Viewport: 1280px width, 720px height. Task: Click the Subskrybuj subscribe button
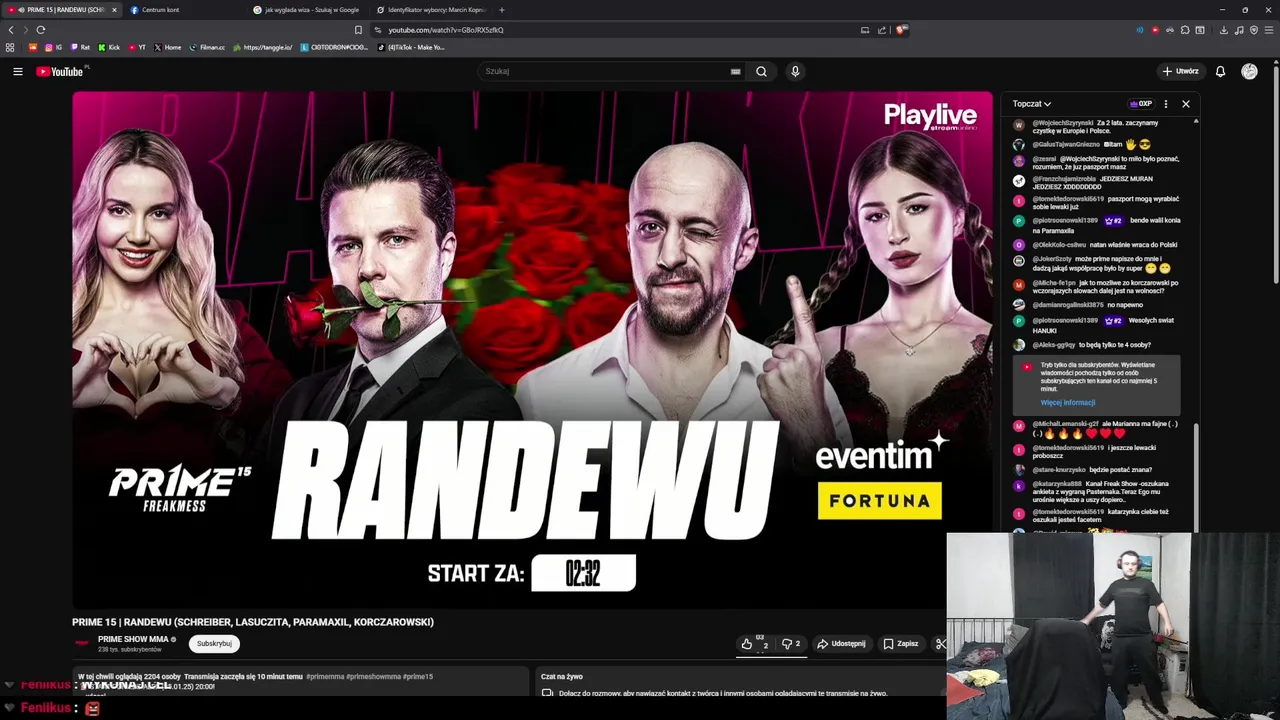coord(214,644)
